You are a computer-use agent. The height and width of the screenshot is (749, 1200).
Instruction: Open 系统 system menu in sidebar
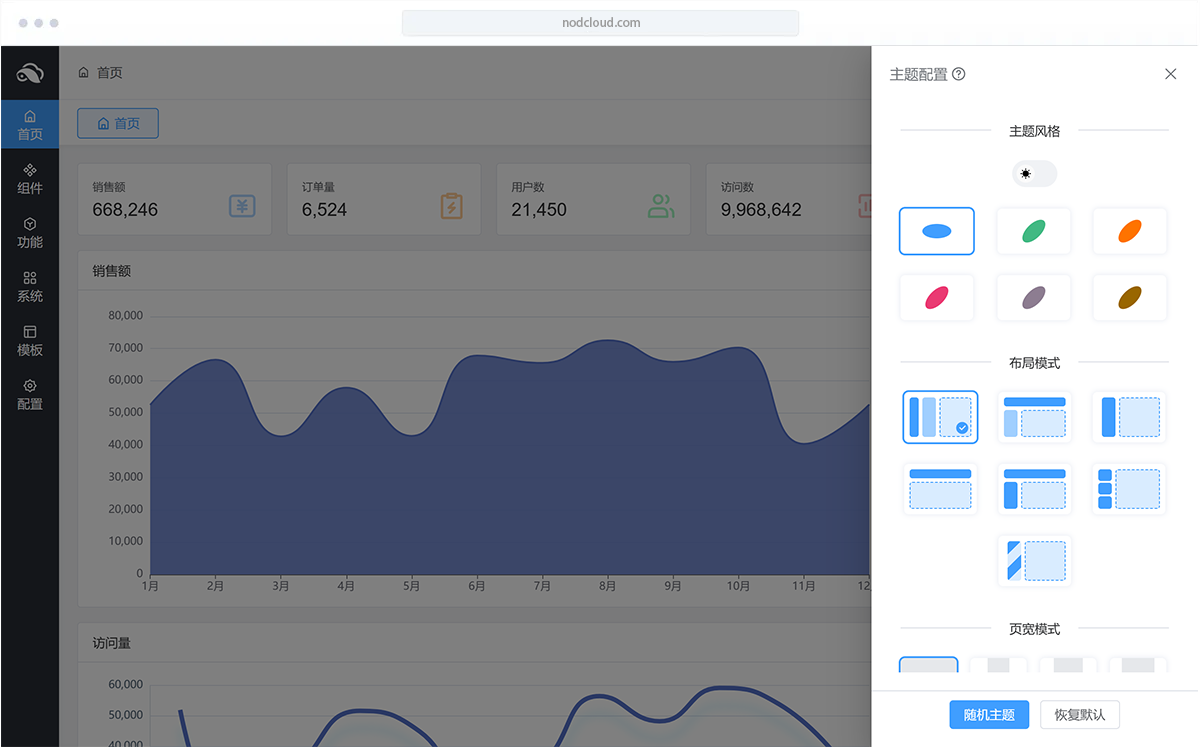[30, 286]
